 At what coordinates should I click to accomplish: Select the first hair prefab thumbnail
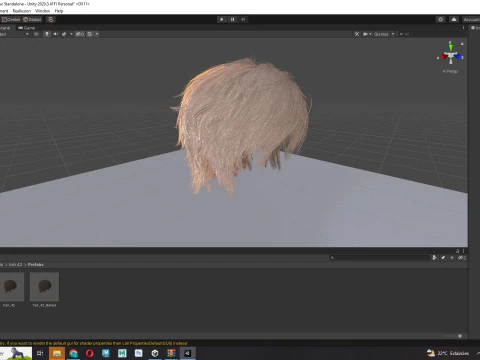[11, 287]
